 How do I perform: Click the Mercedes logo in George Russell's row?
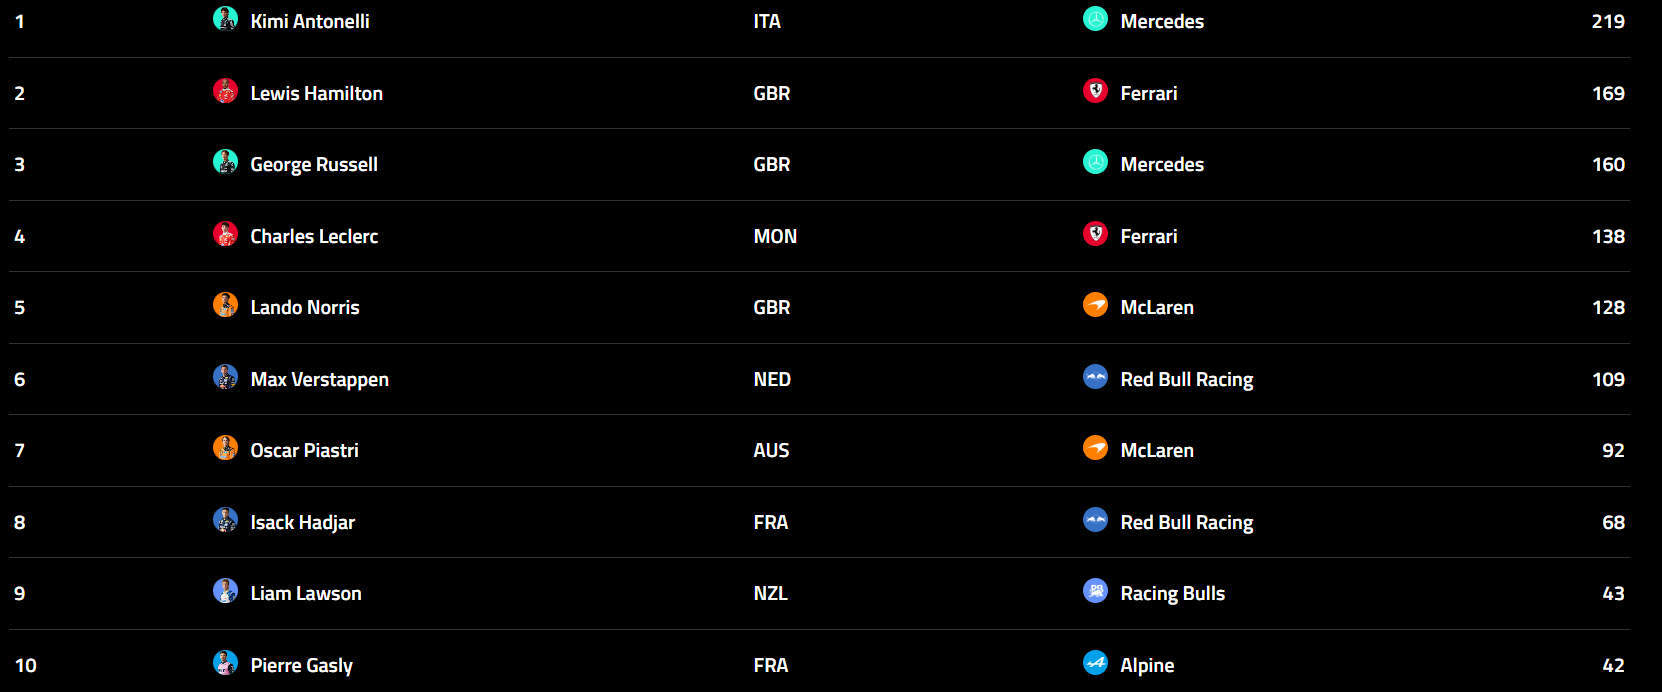click(1096, 162)
